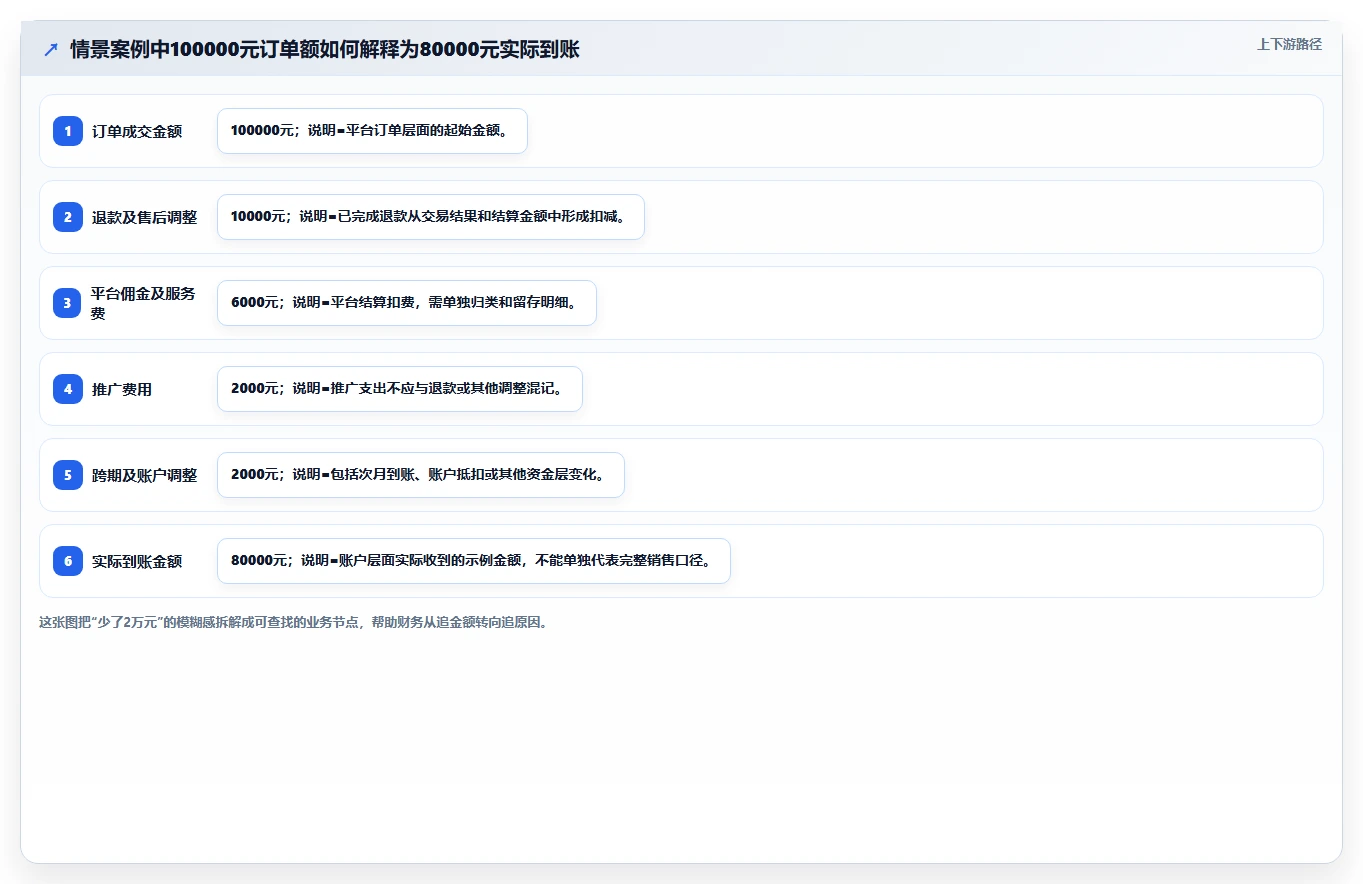The image size is (1363, 884).
Task: Click the 退款及售后调整 label
Action: [144, 217]
